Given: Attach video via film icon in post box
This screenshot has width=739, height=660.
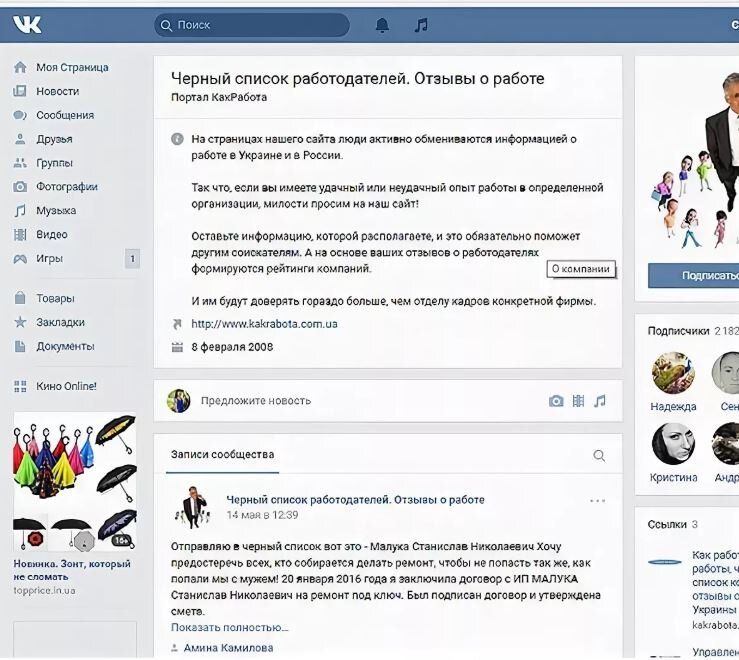Looking at the screenshot, I should pos(578,401).
